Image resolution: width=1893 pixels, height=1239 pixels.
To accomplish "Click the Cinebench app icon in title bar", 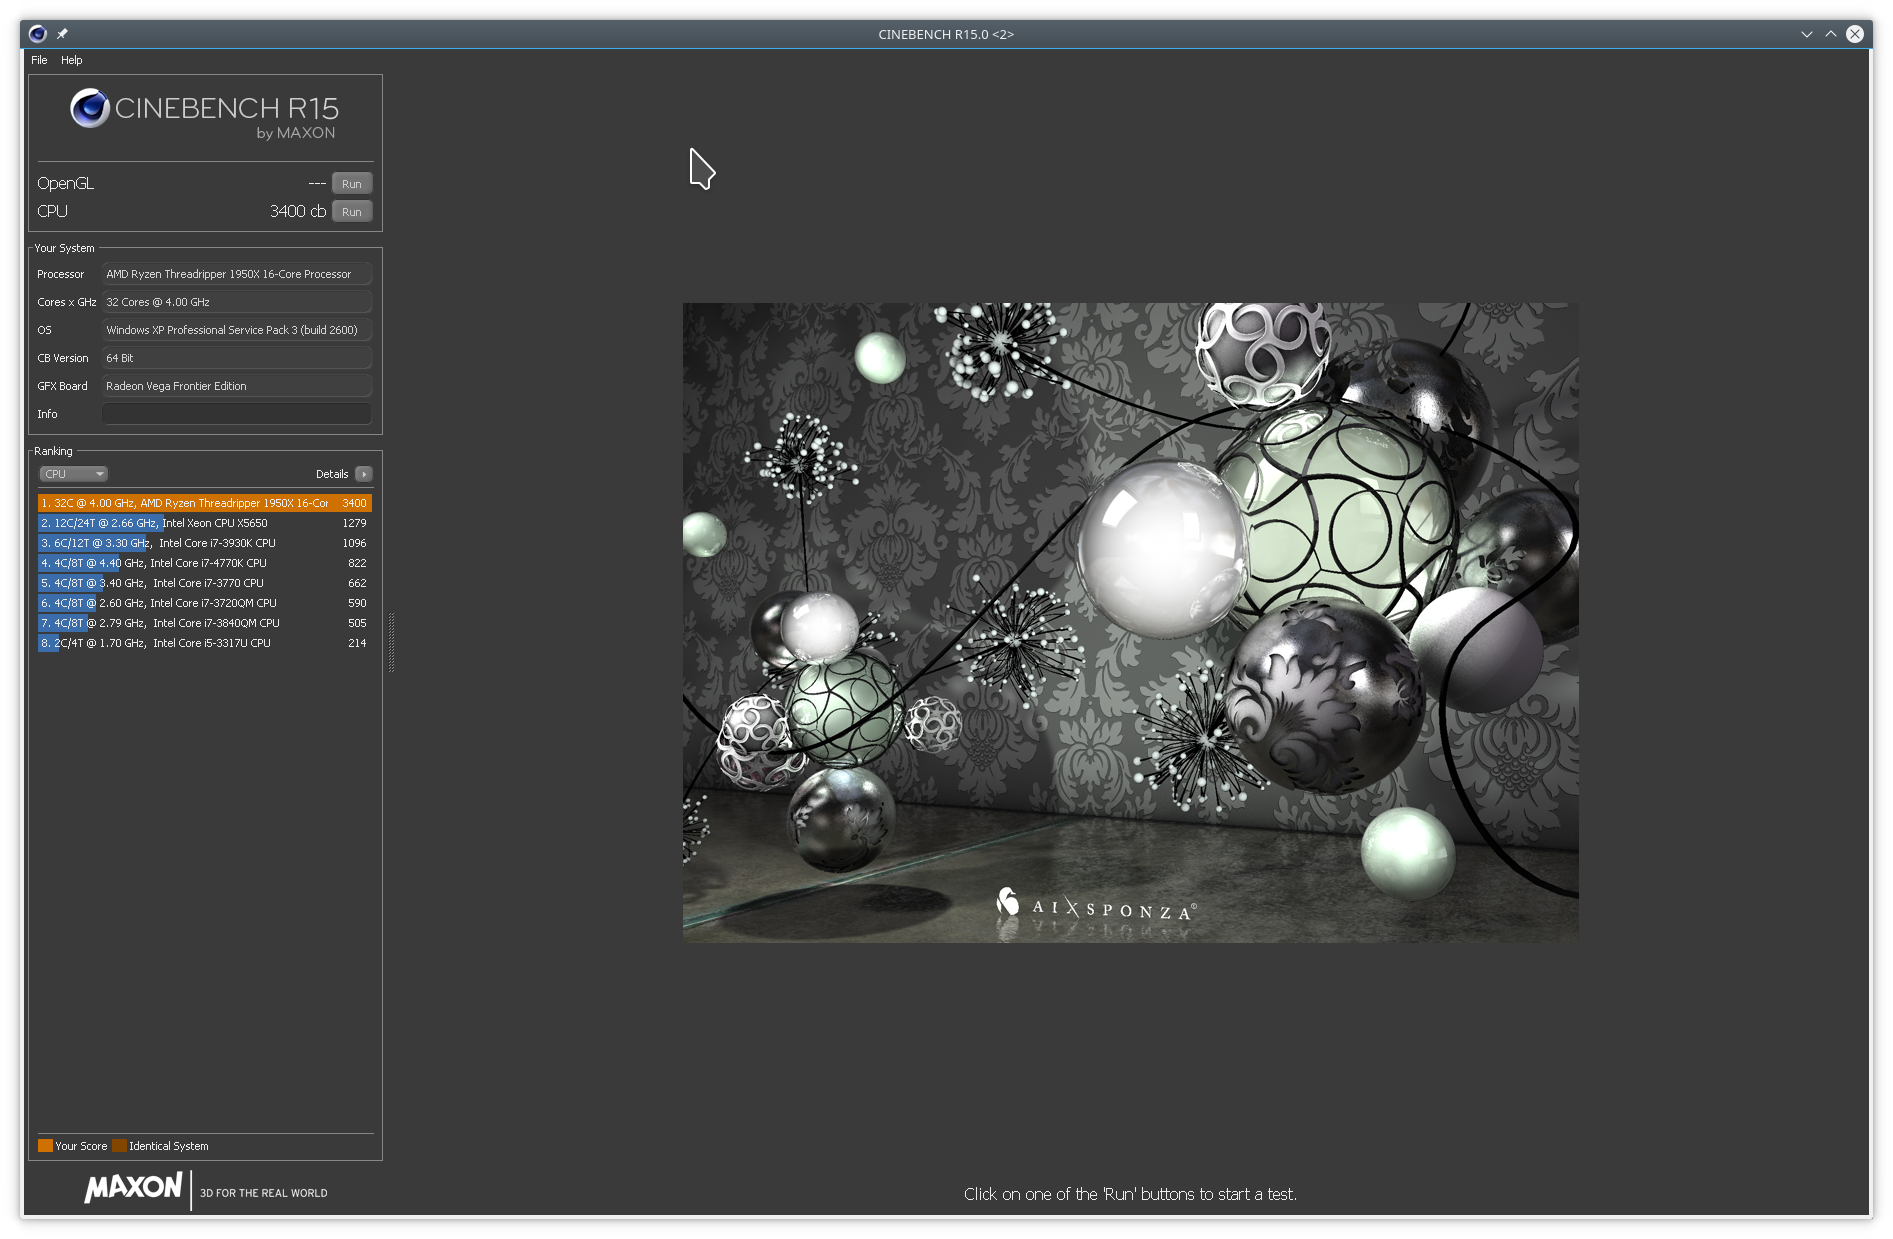I will pyautogui.click(x=37, y=34).
